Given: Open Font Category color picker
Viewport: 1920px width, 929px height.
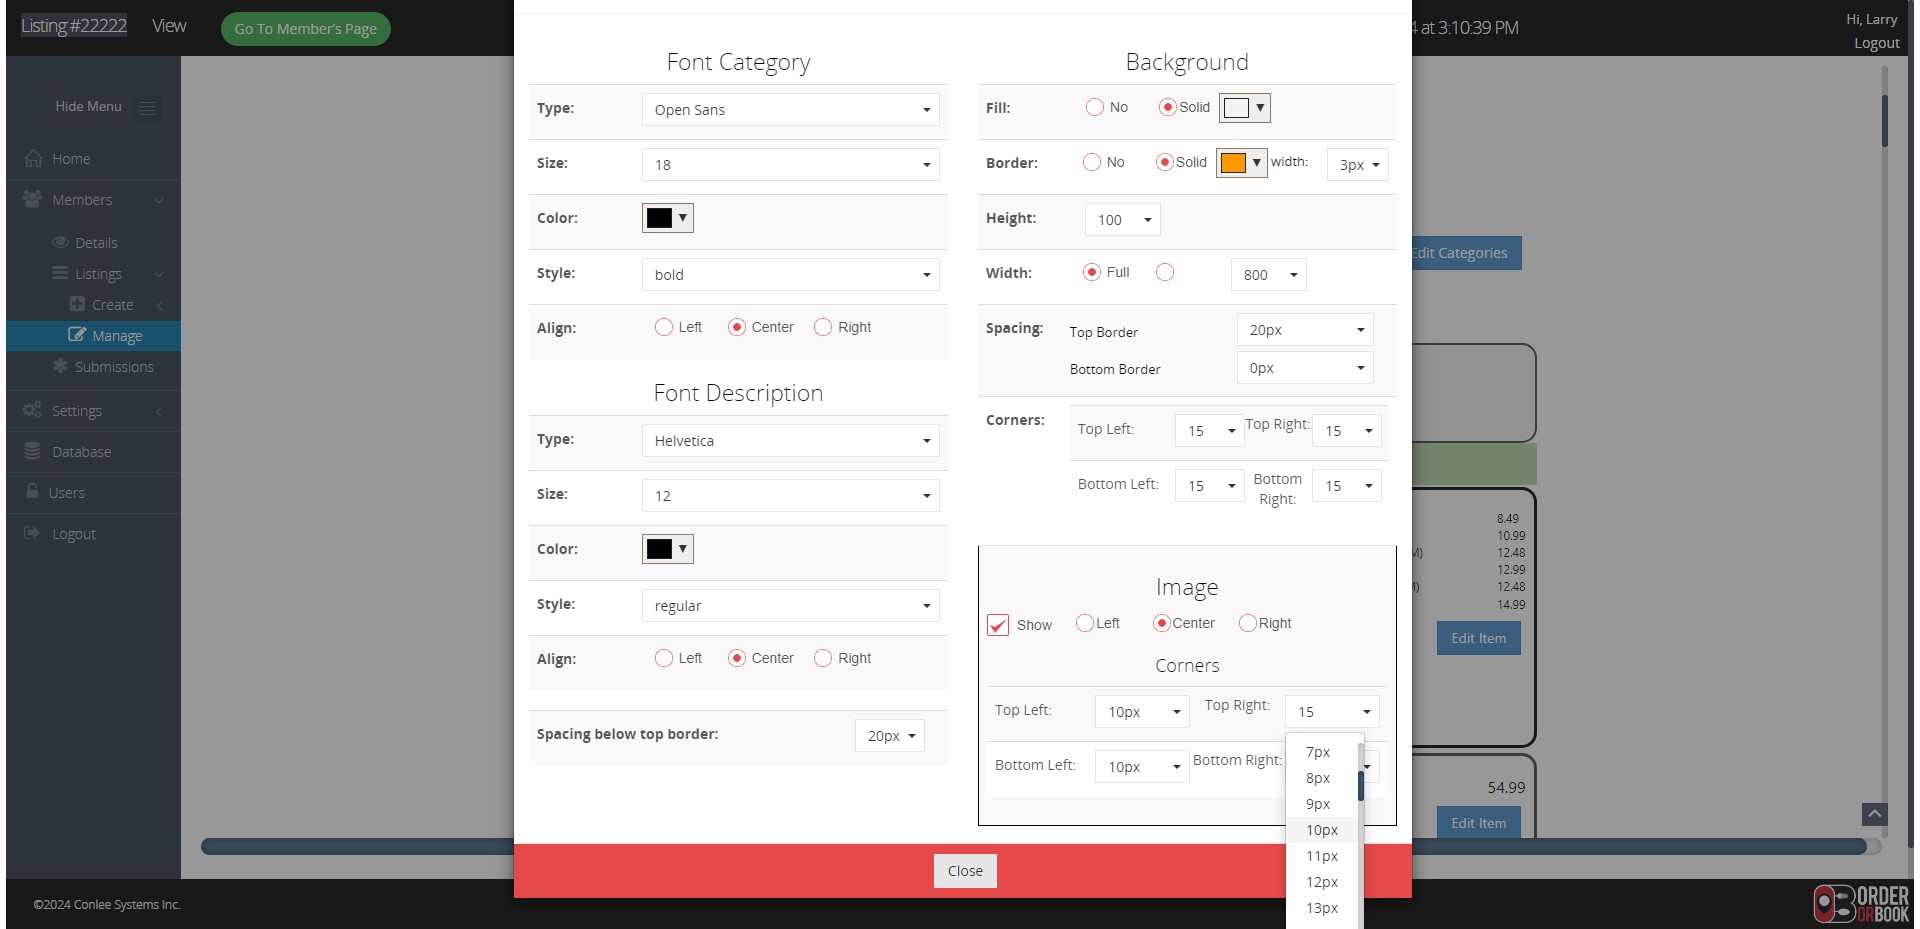Looking at the screenshot, I should click(668, 218).
